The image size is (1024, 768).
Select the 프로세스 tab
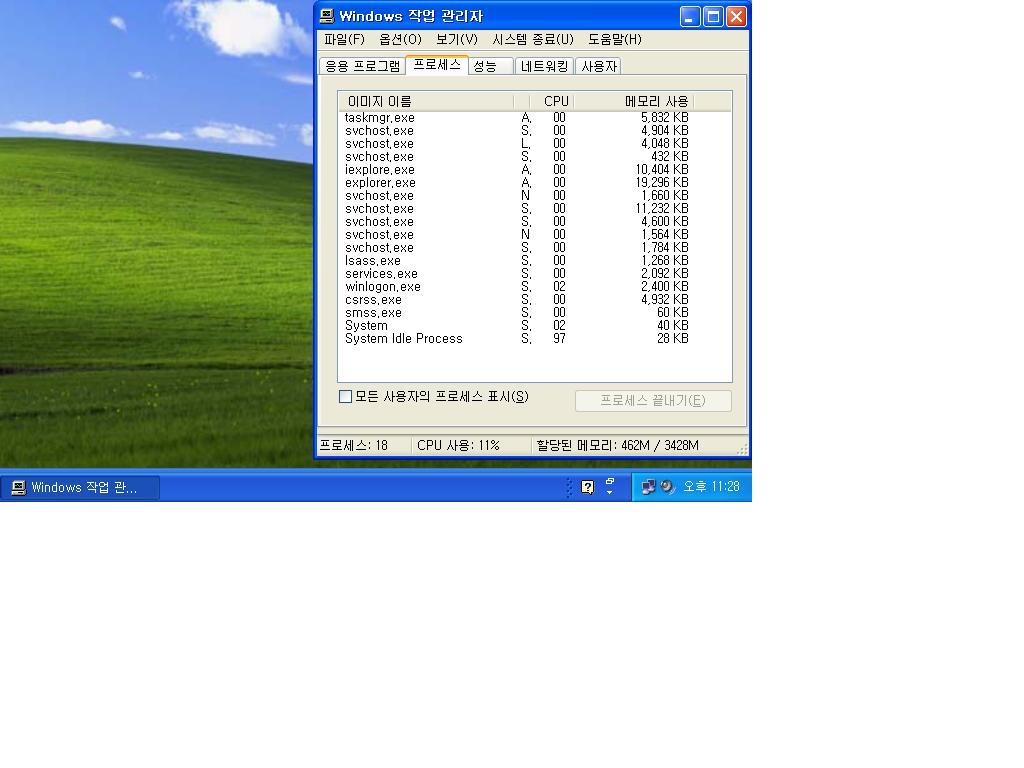(437, 65)
